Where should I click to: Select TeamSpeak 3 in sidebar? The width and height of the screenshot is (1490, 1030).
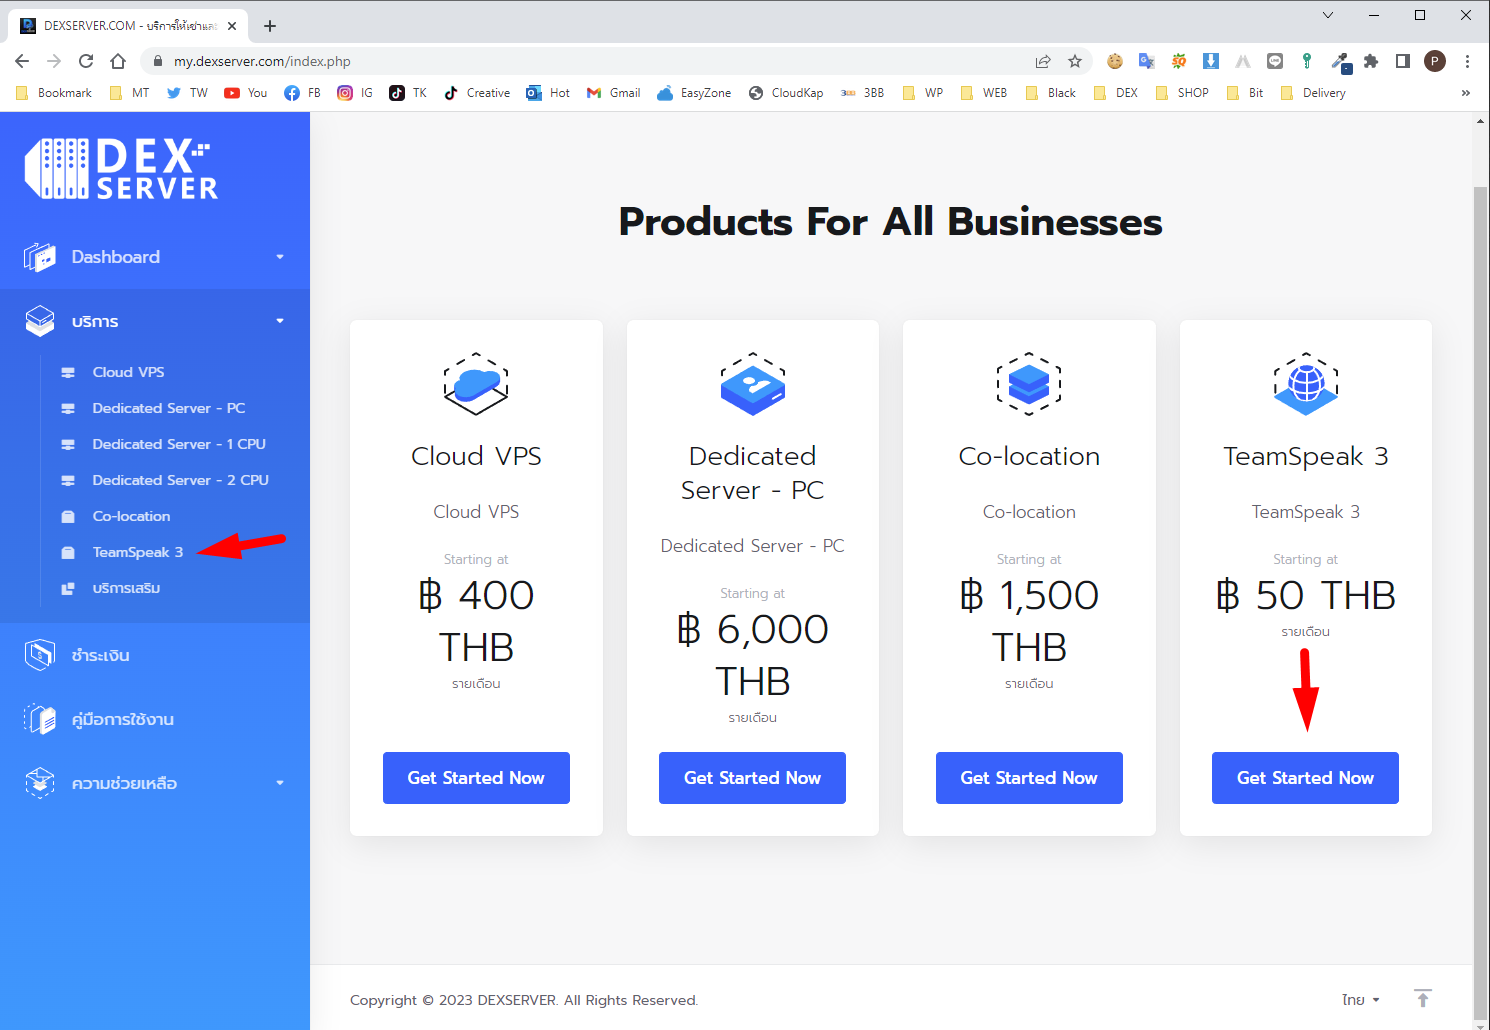point(137,552)
